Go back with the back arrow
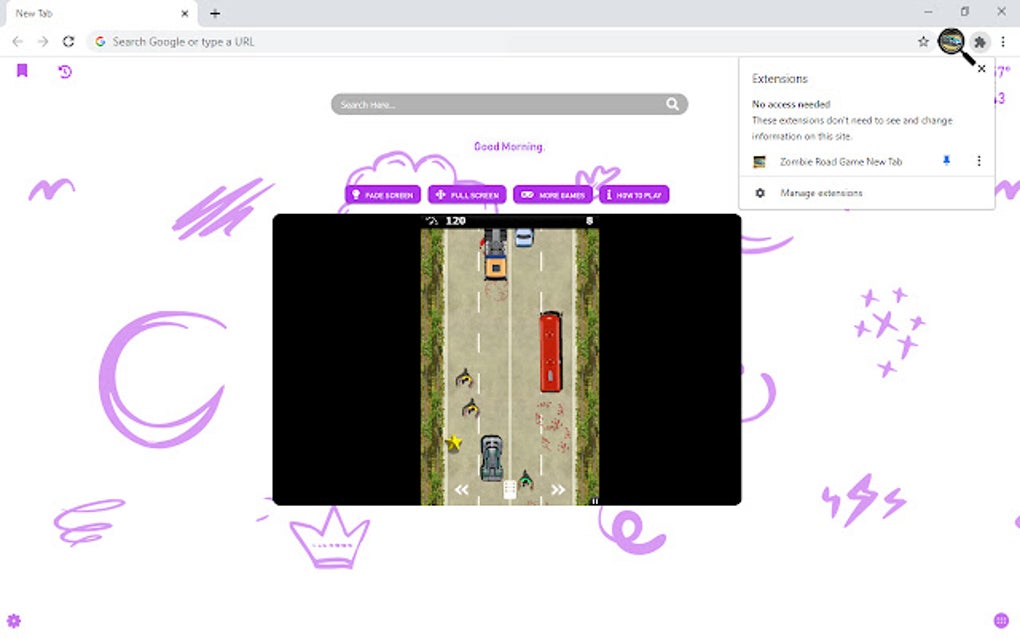 click(18, 42)
